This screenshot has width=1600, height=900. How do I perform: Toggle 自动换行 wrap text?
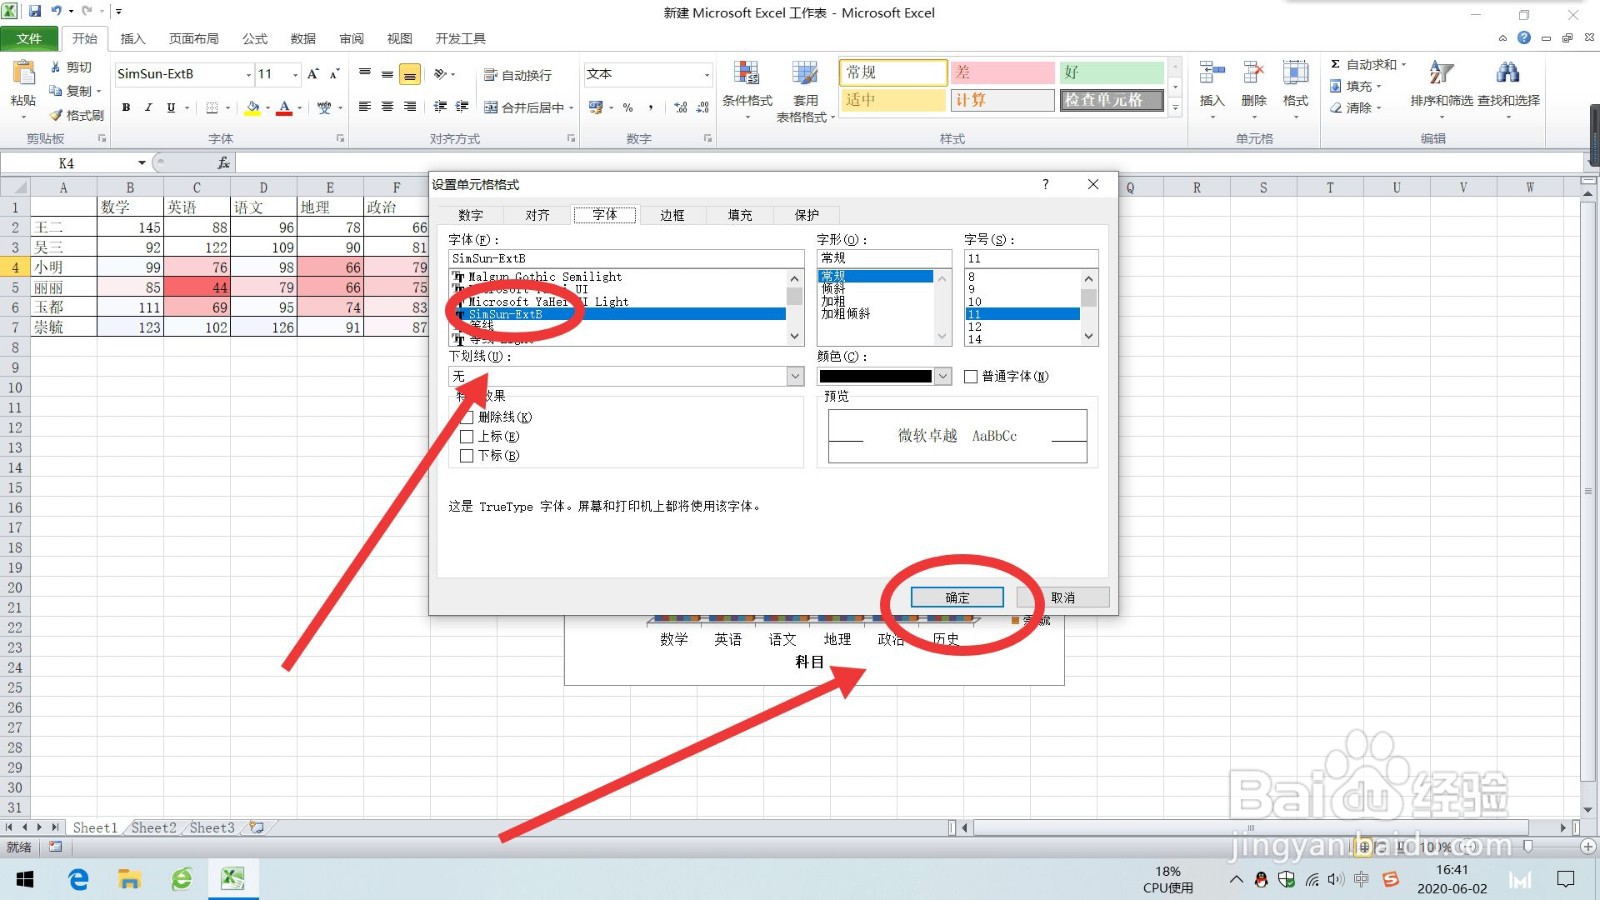pyautogui.click(x=517, y=75)
